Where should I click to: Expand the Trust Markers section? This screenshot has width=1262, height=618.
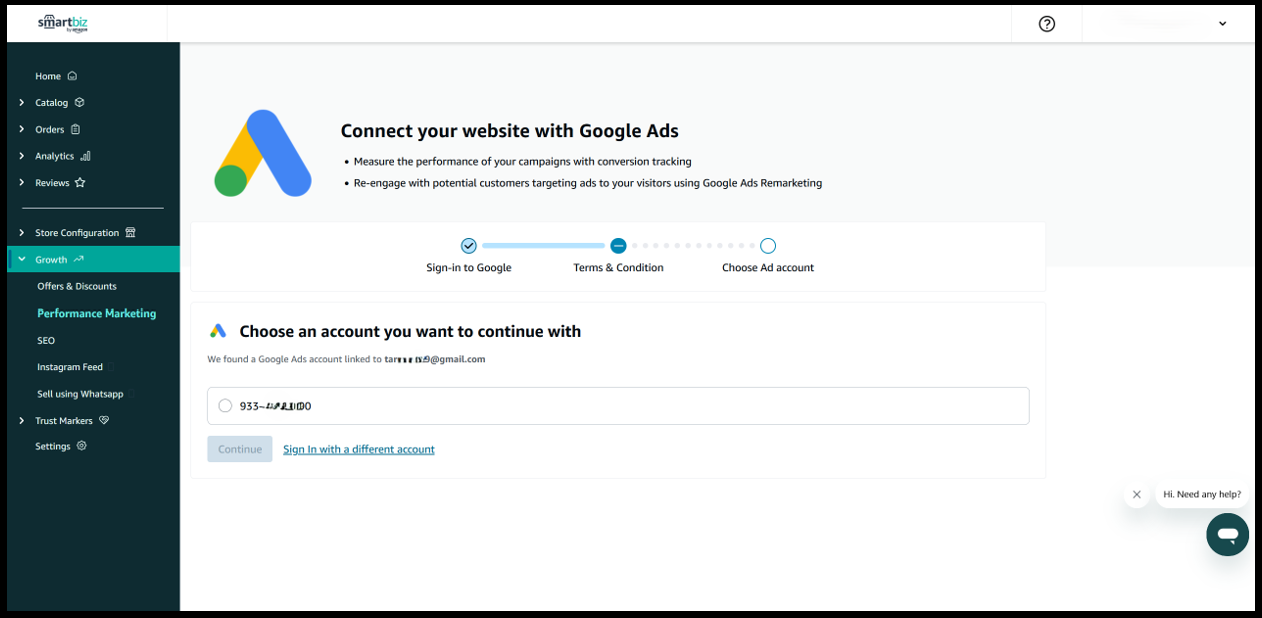click(x=22, y=421)
